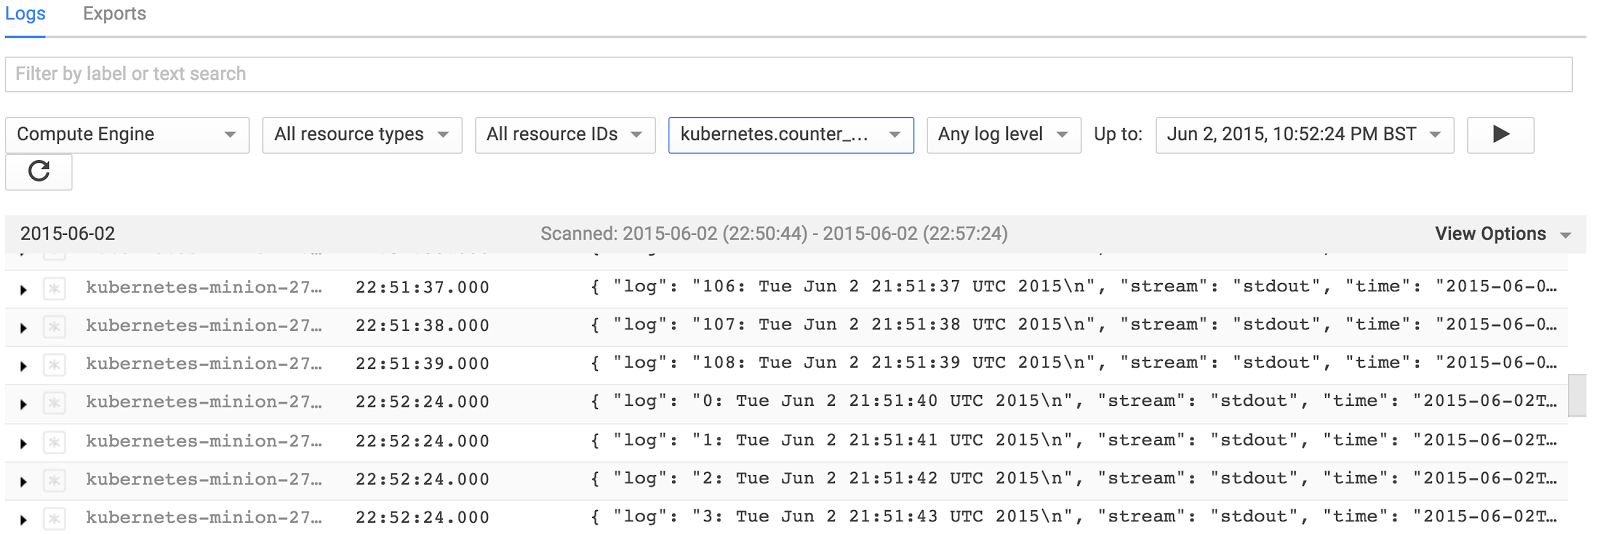Open the Any log level dropdown

pos(1003,135)
